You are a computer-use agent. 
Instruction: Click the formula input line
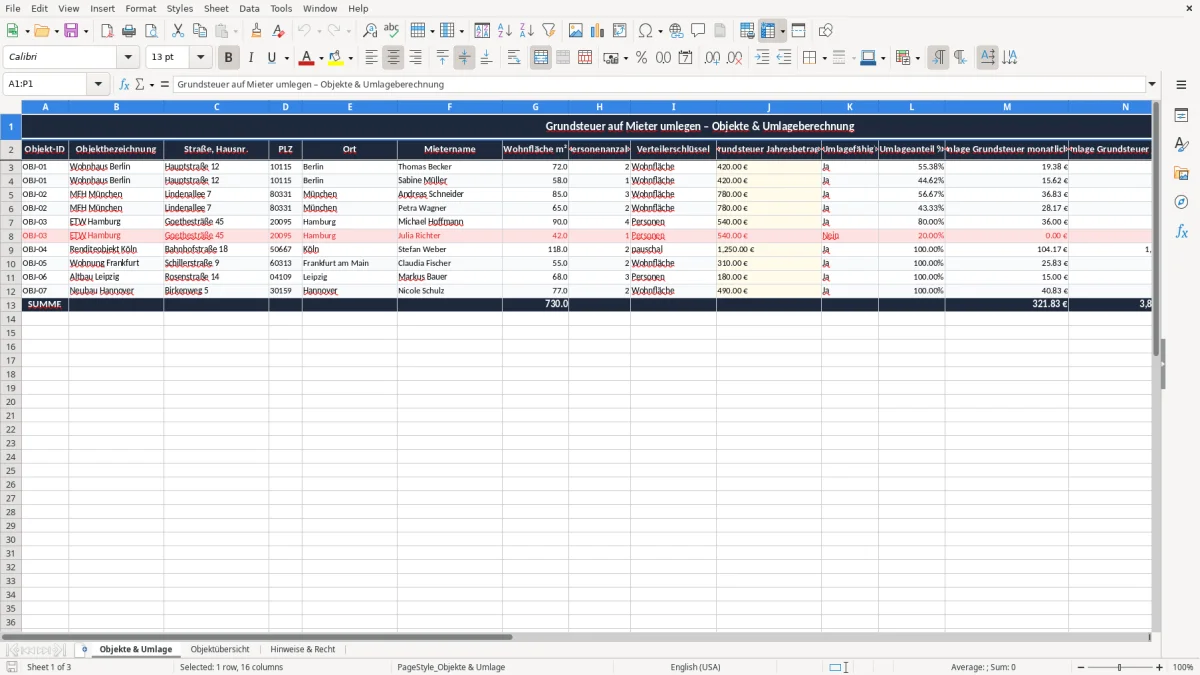660,85
